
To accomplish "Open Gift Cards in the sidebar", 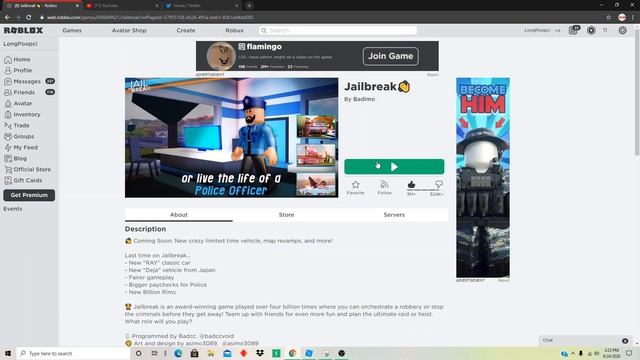I will pos(23,180).
